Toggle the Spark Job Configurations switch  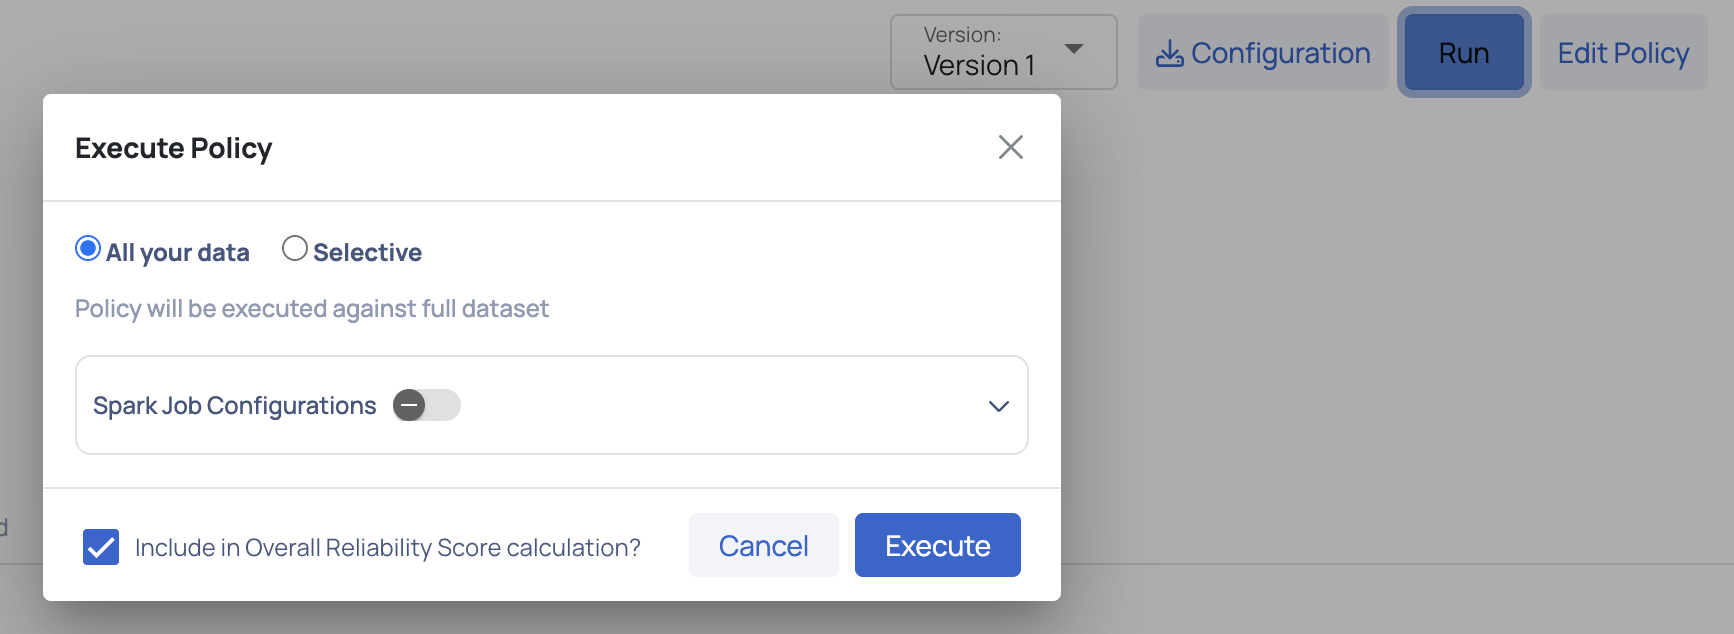(426, 405)
